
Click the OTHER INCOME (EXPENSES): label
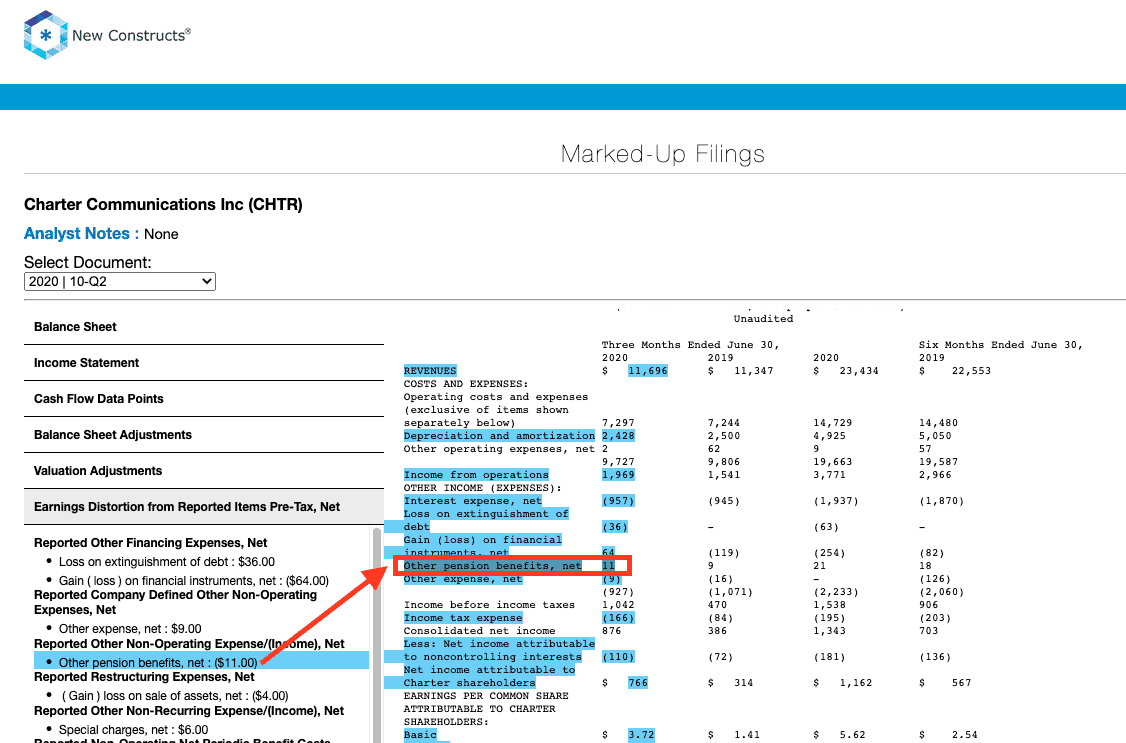coord(483,487)
